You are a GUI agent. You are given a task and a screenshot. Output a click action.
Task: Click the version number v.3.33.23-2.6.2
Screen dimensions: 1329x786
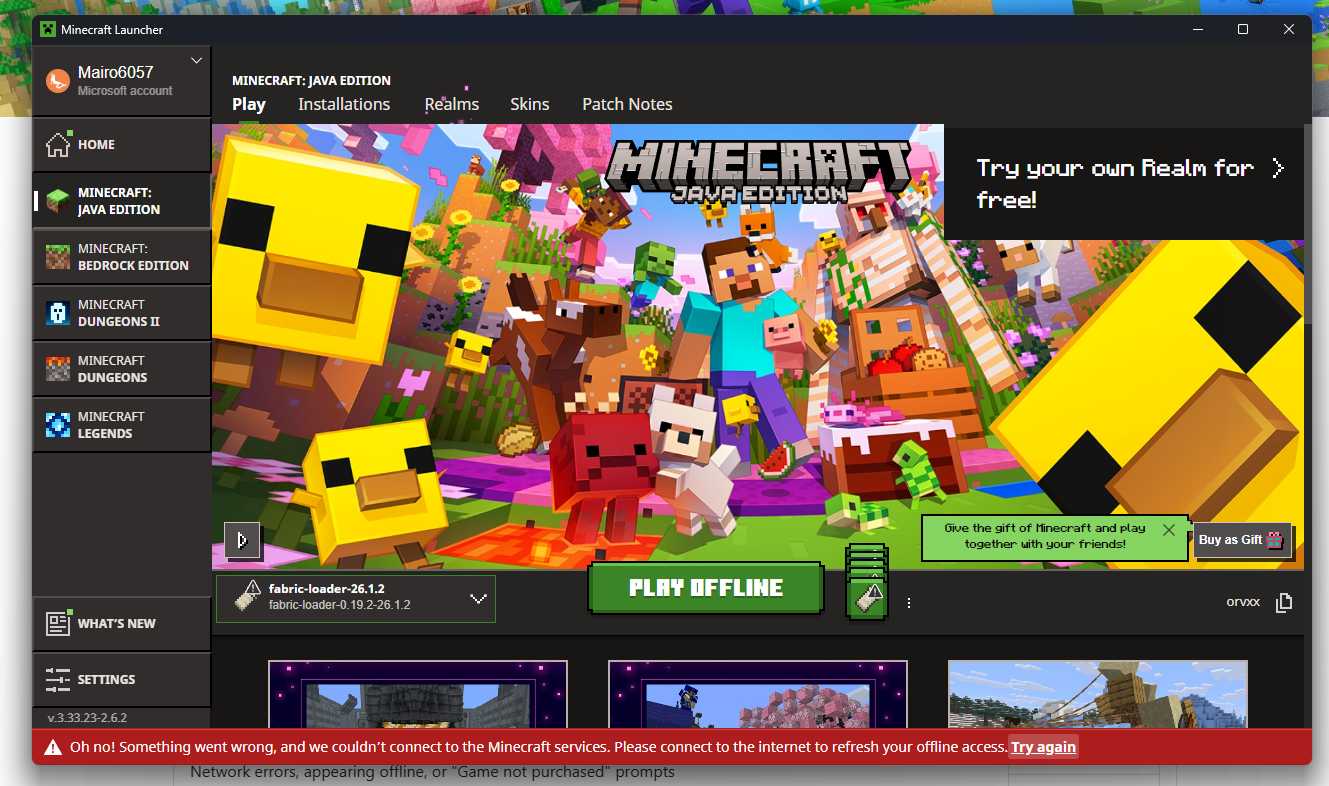click(87, 718)
